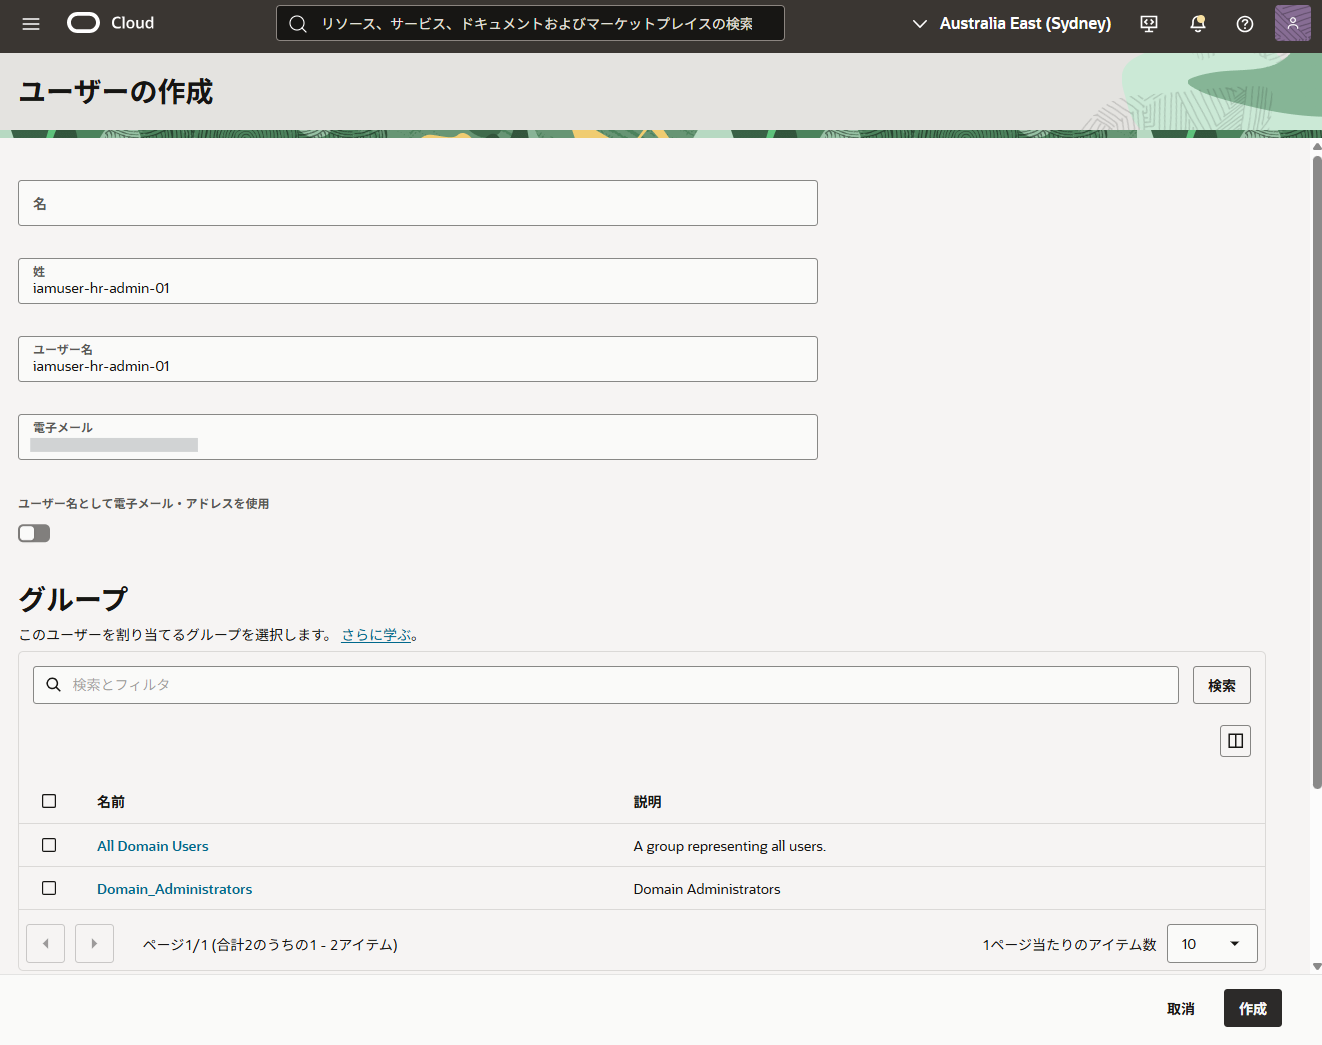Click the column settings icon above the group table
The height and width of the screenshot is (1045, 1322).
point(1235,740)
